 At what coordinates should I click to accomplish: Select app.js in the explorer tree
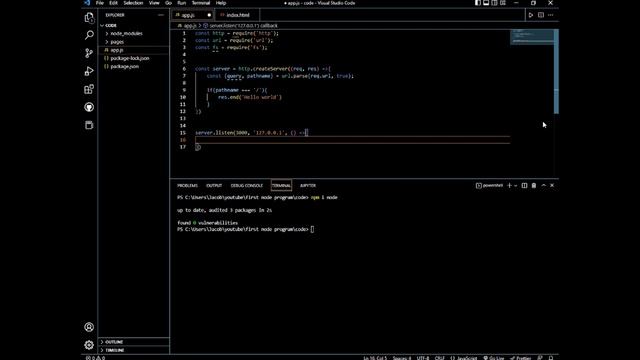(133, 50)
